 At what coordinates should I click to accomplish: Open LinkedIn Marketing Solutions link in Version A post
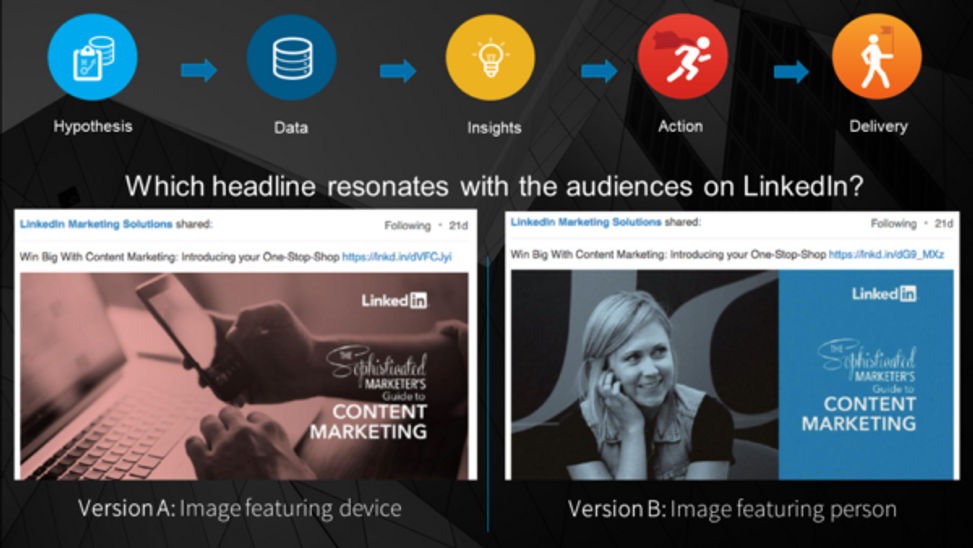pos(96,224)
